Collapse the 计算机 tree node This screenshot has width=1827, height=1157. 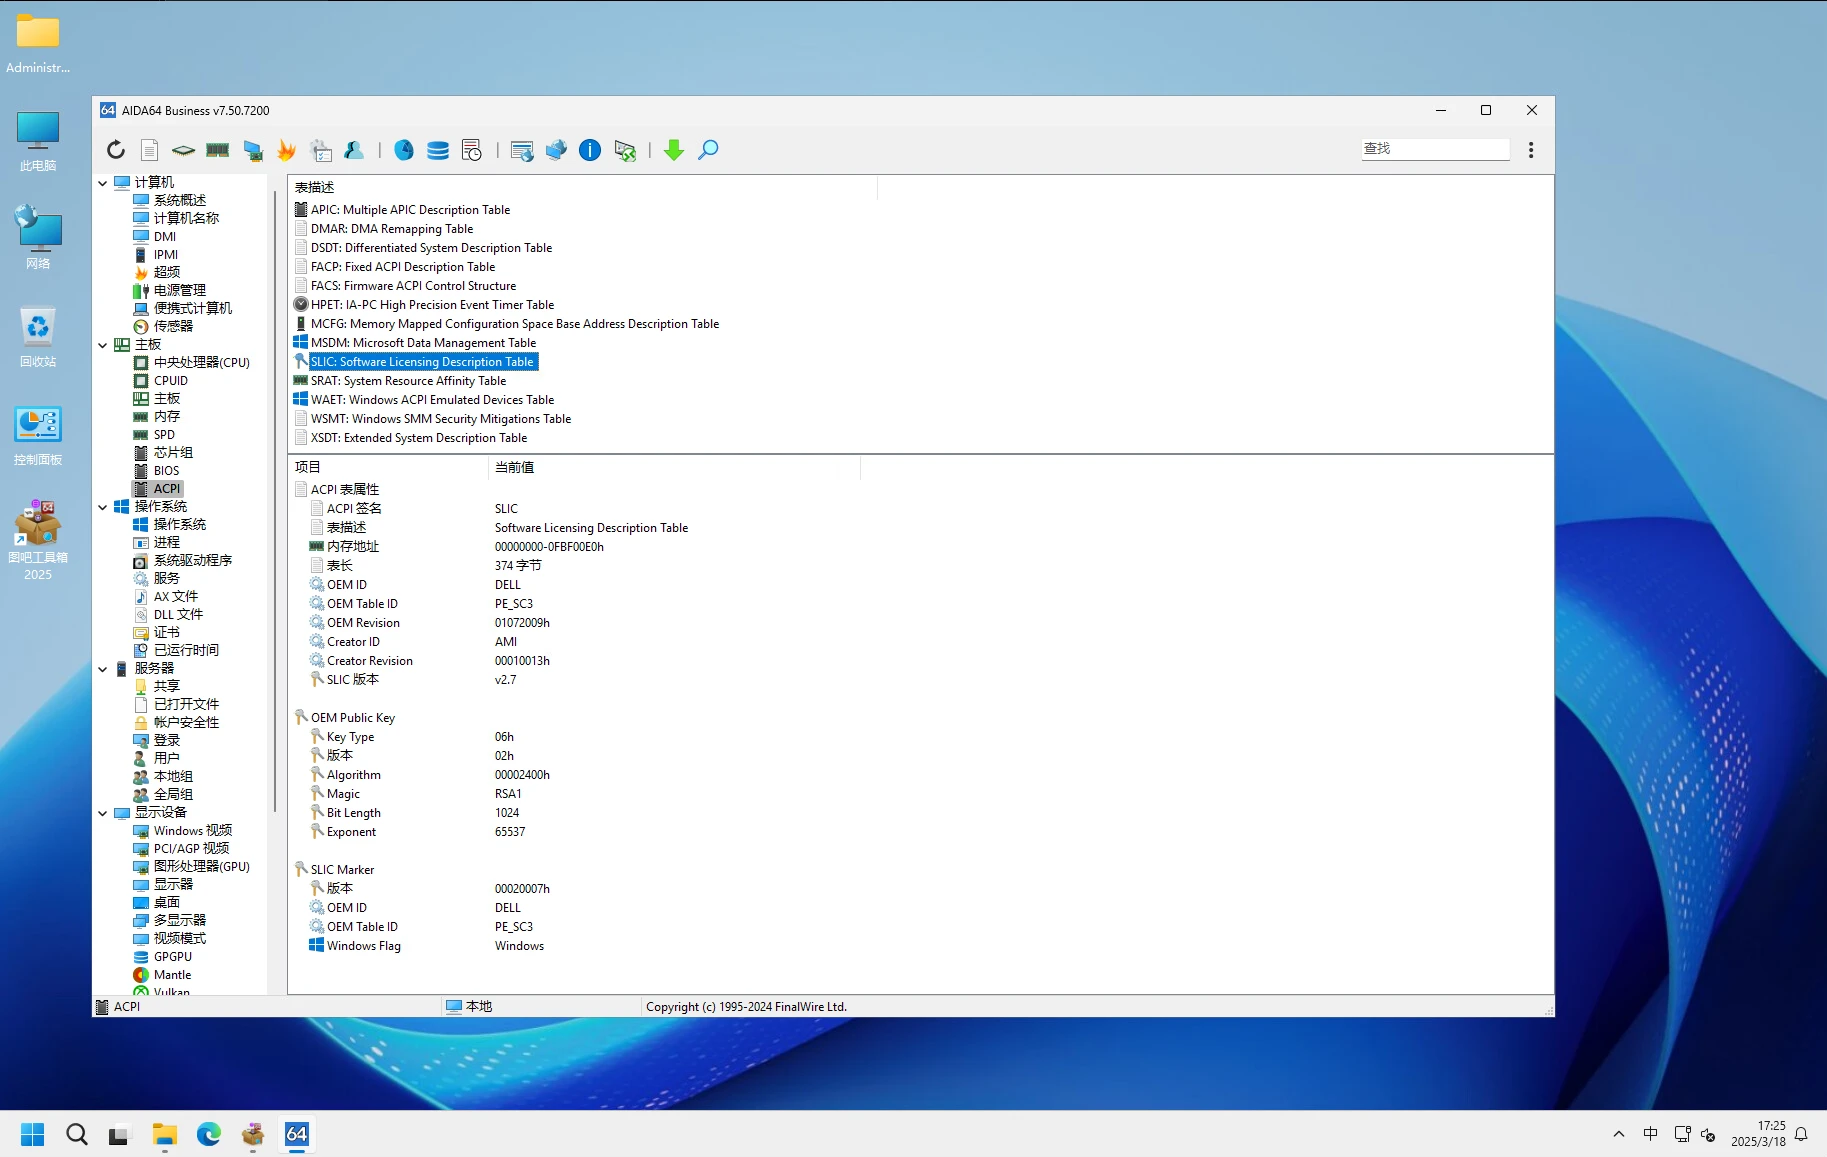click(x=102, y=183)
